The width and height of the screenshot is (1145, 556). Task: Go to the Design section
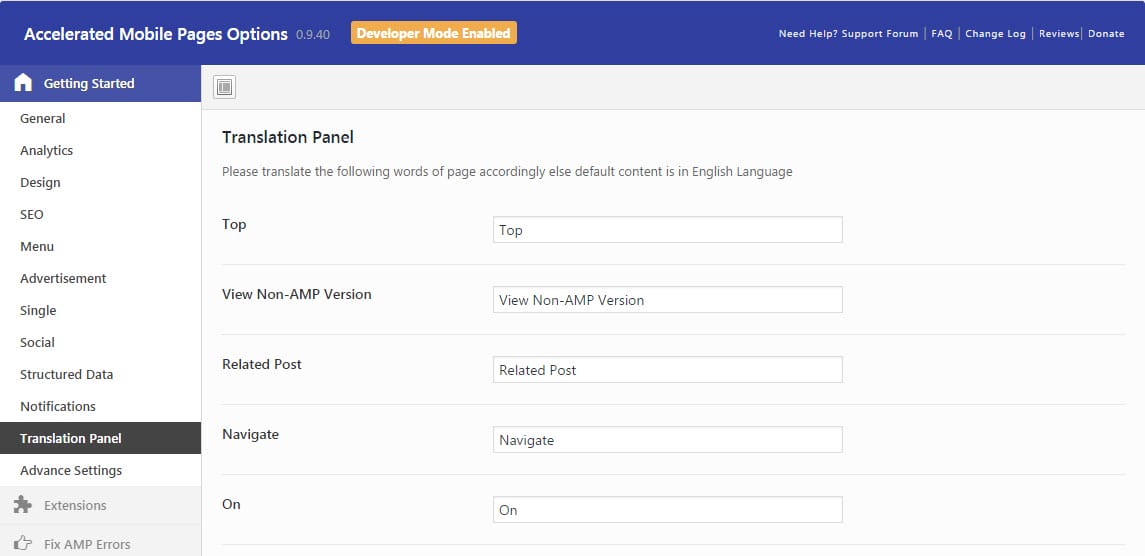click(x=40, y=182)
